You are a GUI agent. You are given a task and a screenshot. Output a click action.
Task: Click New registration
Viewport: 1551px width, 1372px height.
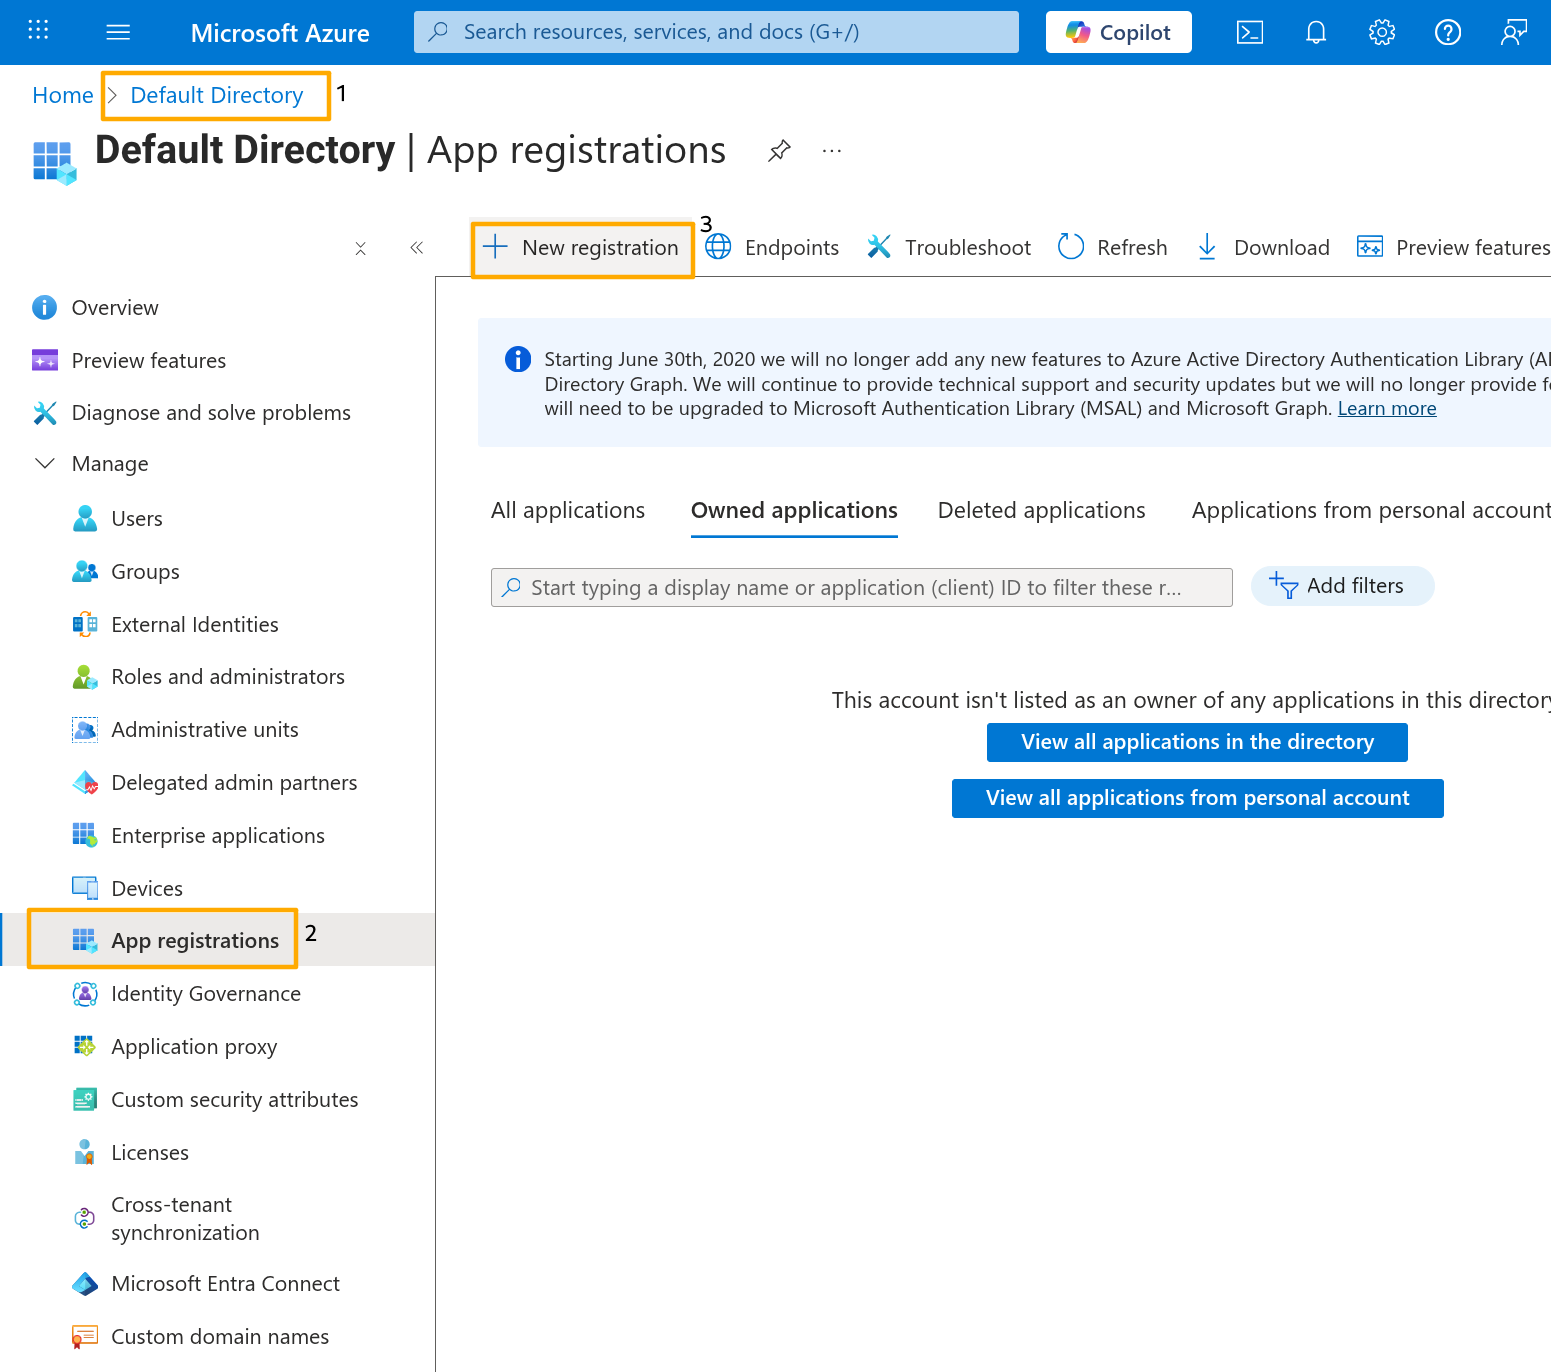582,248
